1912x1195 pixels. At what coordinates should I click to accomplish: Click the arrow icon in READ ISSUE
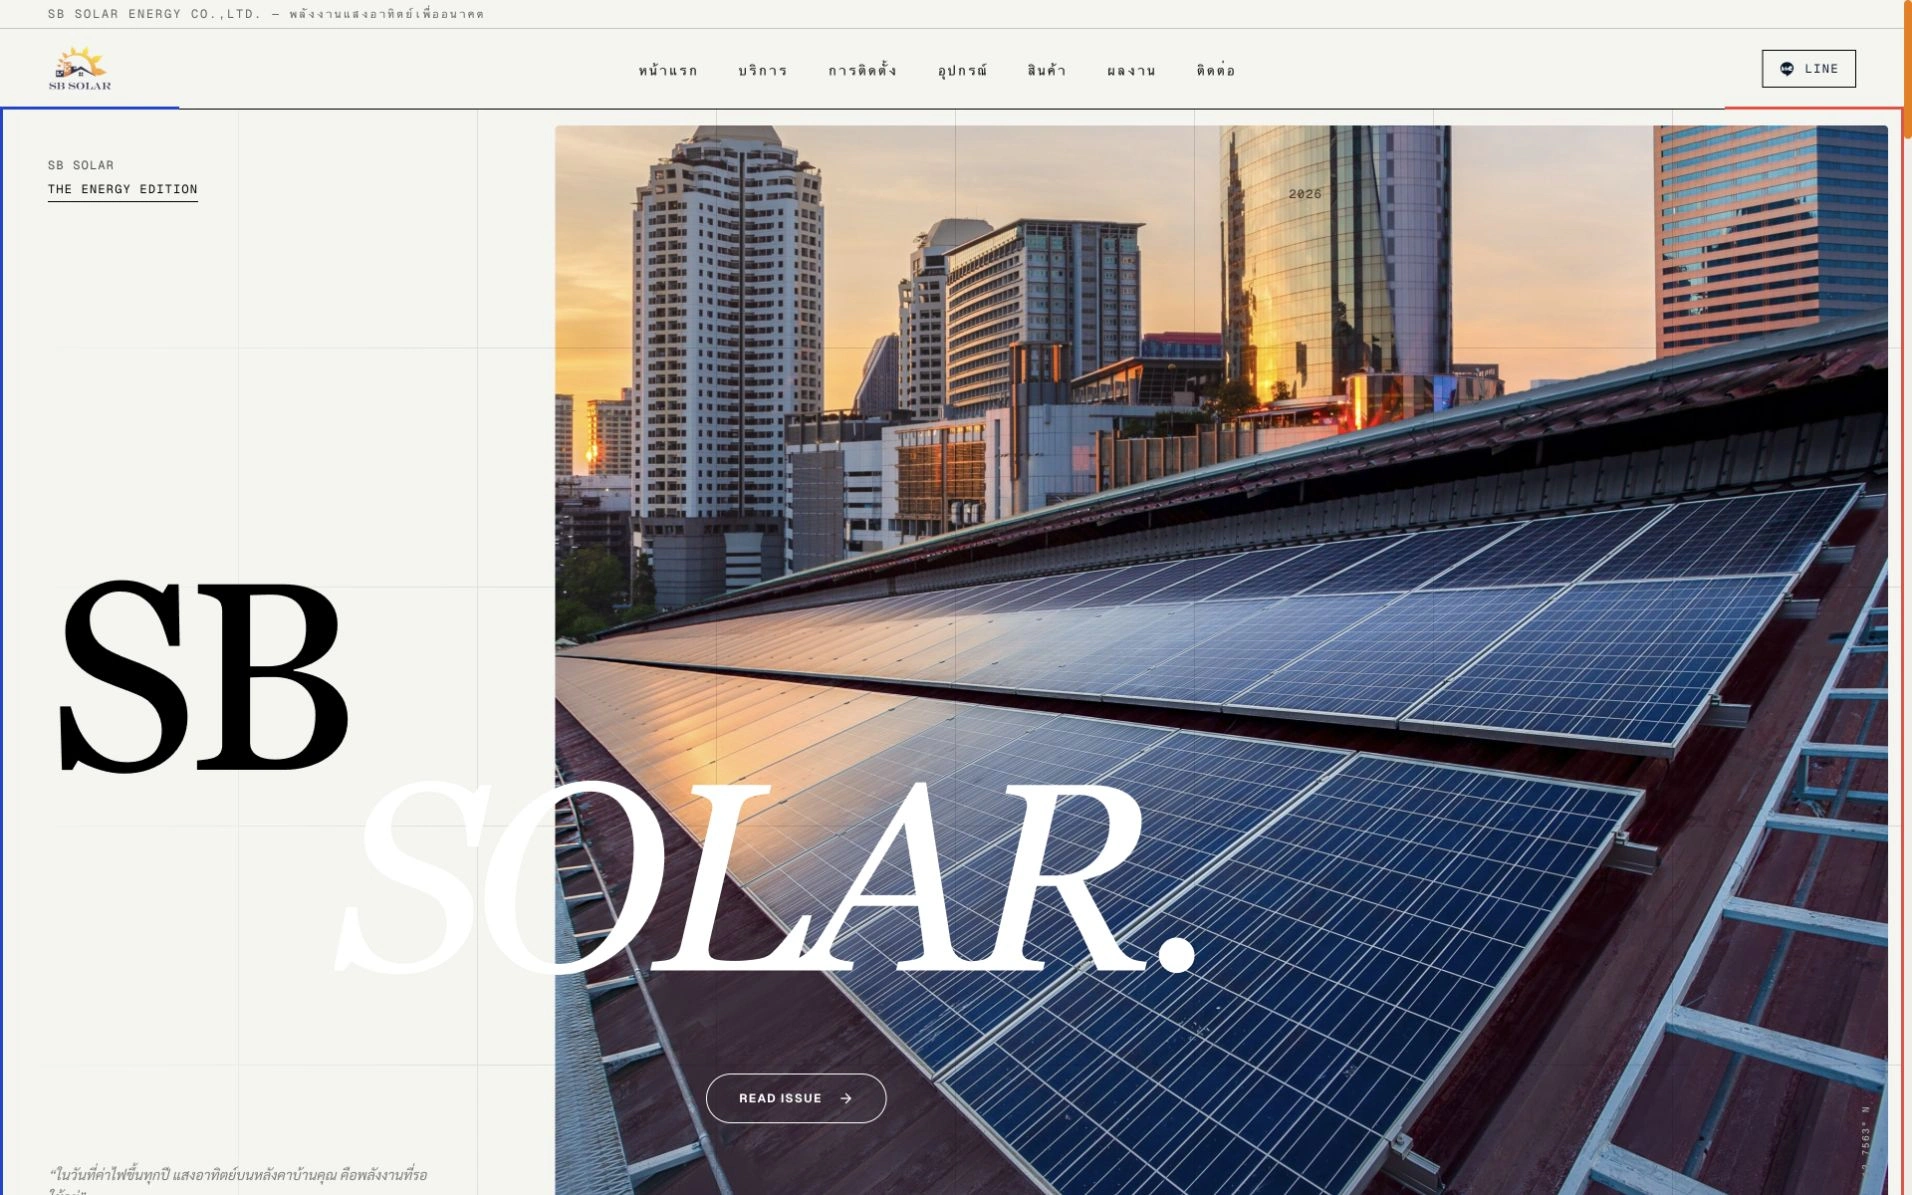[846, 1098]
